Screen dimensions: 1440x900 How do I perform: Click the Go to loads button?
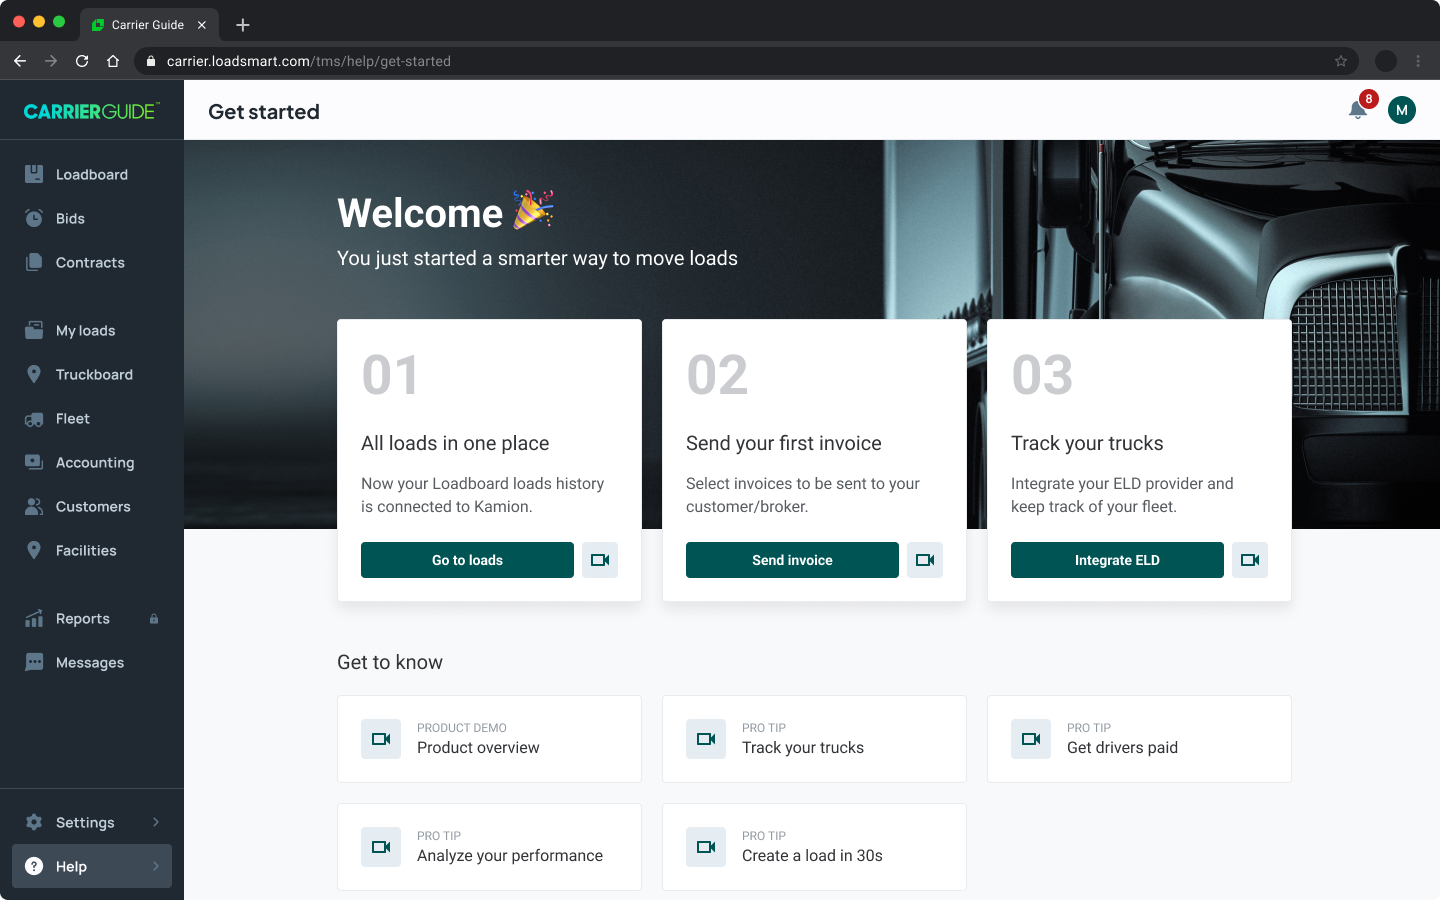point(467,560)
